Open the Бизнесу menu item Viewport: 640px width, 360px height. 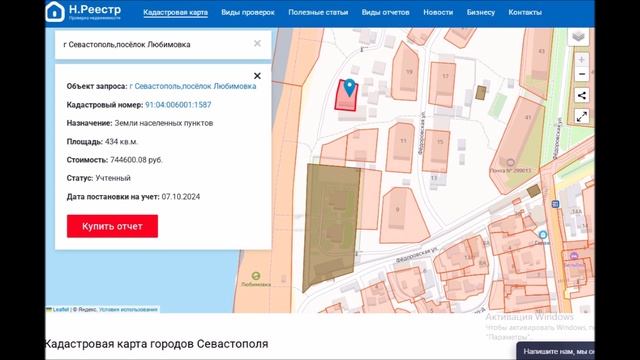click(x=481, y=12)
